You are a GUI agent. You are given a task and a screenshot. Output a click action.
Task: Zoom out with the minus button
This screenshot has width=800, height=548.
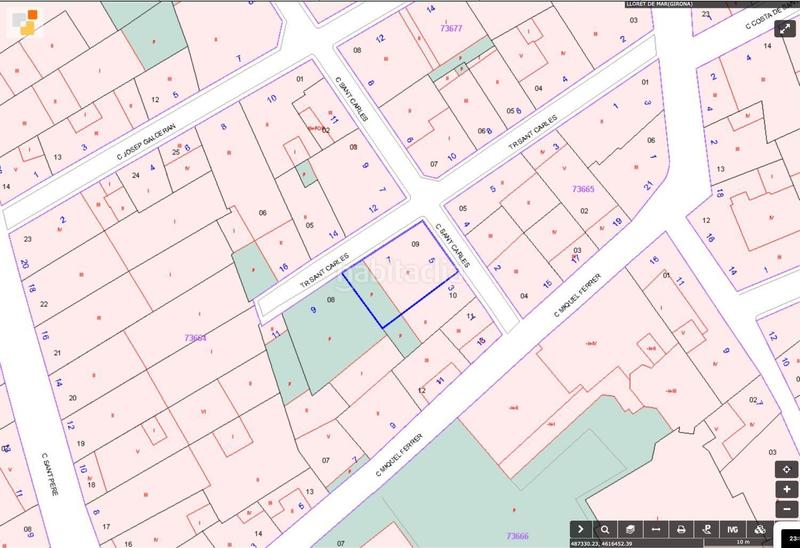coord(787,509)
